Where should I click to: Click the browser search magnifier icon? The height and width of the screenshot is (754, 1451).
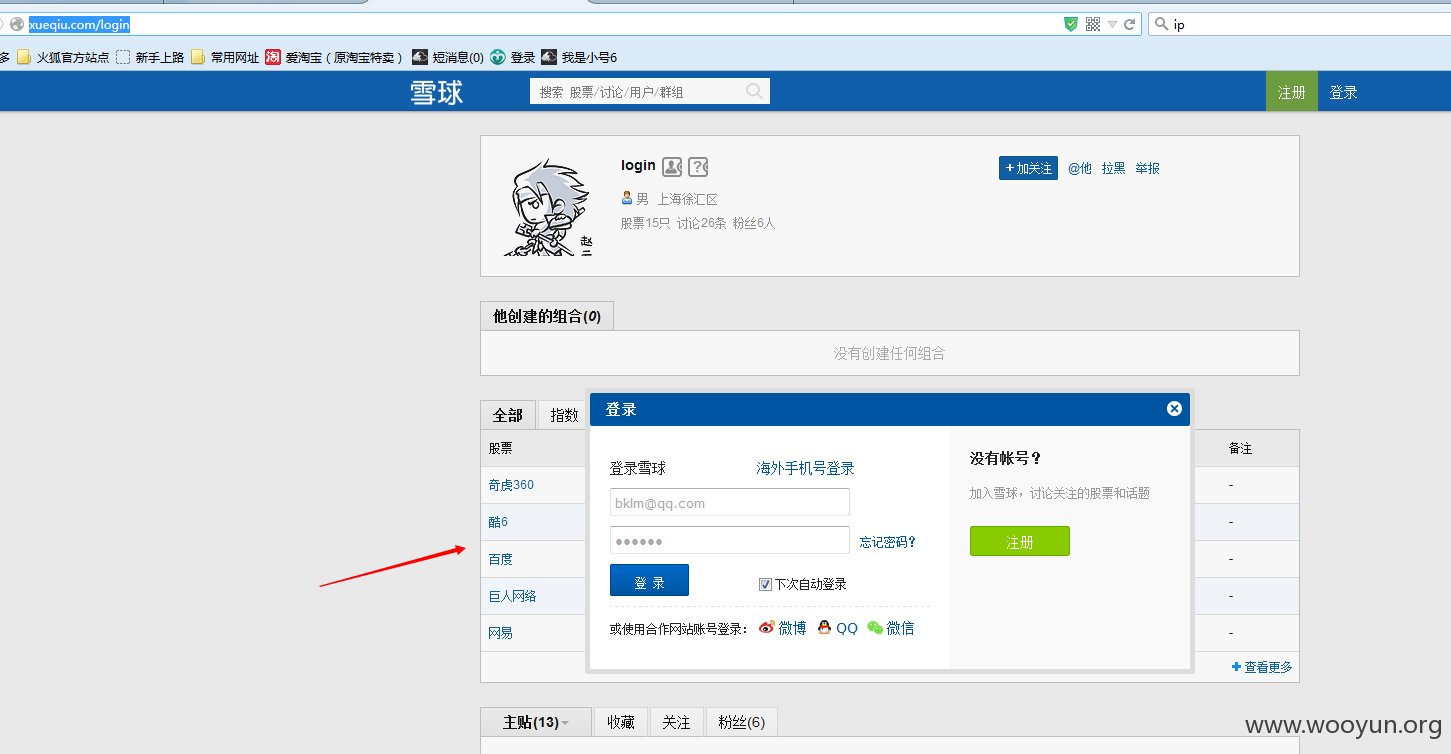(1161, 24)
